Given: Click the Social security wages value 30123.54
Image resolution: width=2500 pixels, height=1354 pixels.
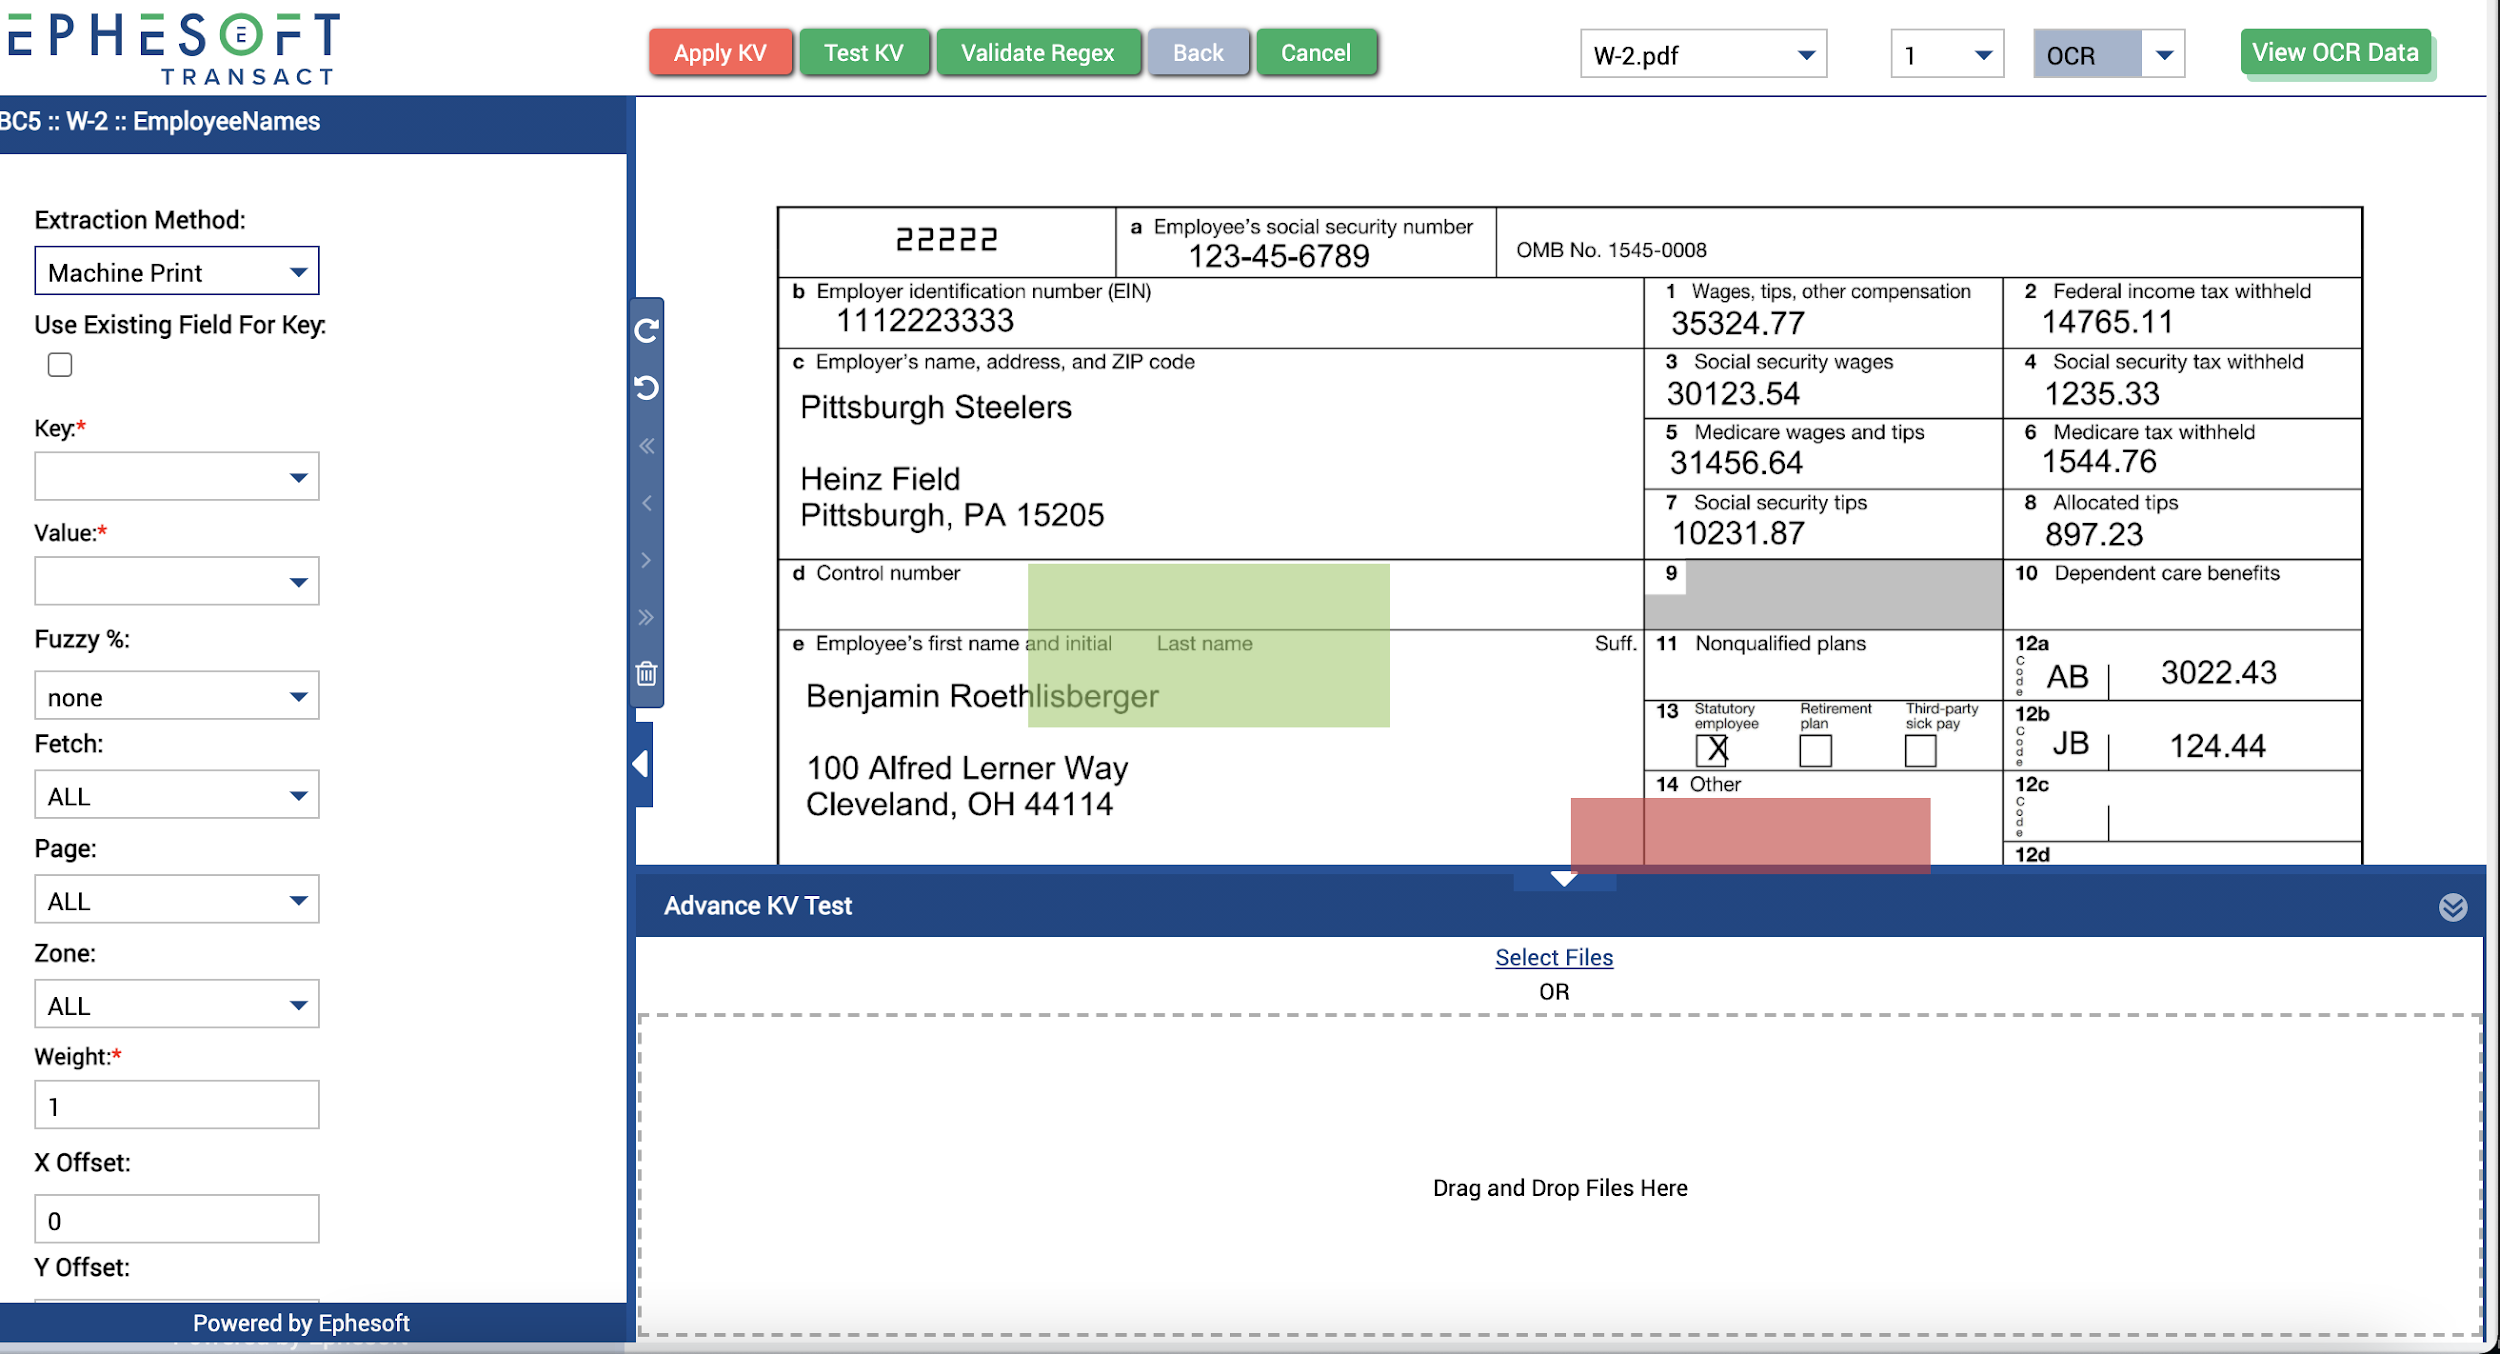Looking at the screenshot, I should [1733, 394].
